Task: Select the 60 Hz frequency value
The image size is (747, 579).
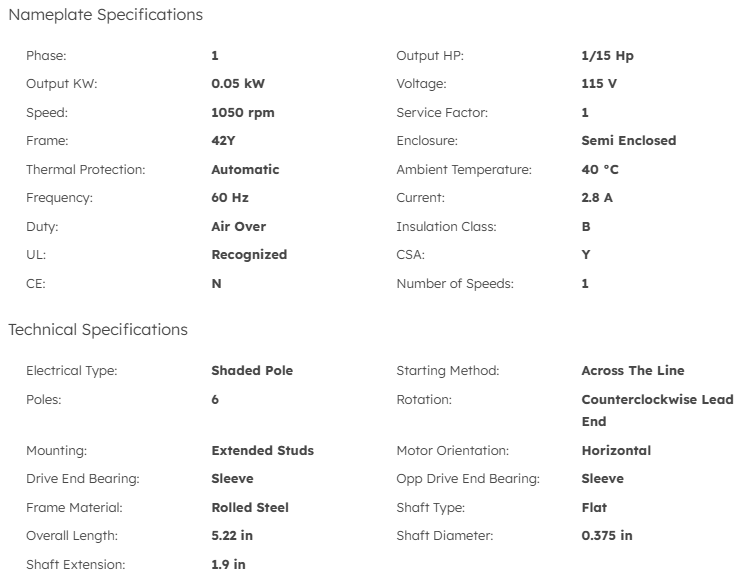Action: point(229,198)
